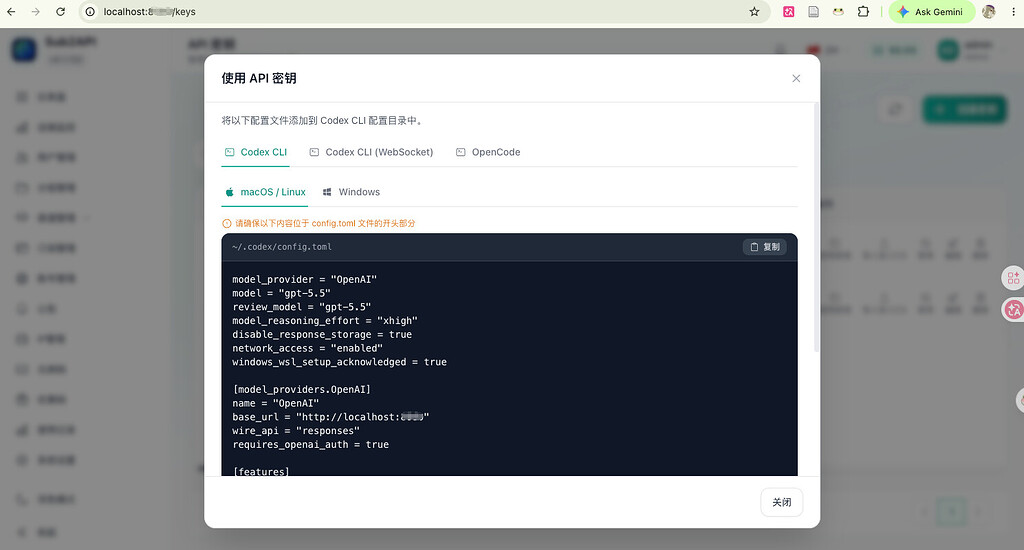View site information icon in address bar
This screenshot has width=1024, height=550.
90,12
